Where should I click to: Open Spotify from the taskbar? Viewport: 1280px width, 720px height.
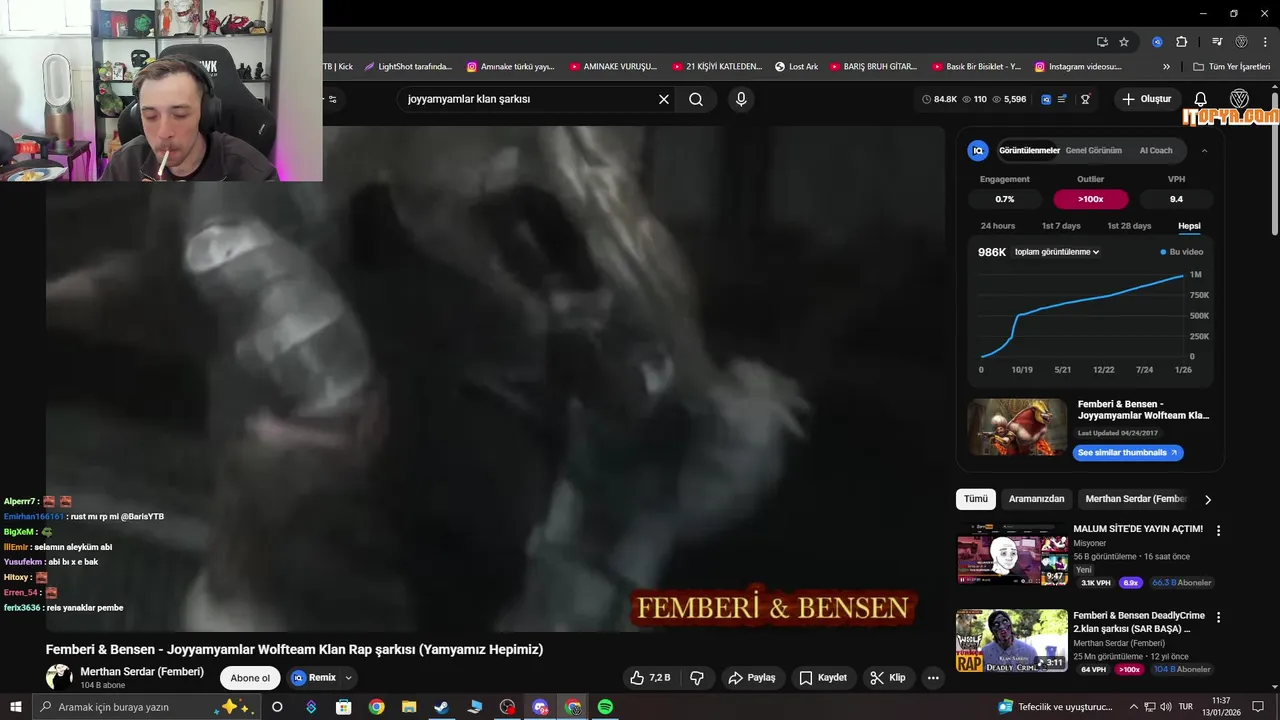tap(605, 707)
